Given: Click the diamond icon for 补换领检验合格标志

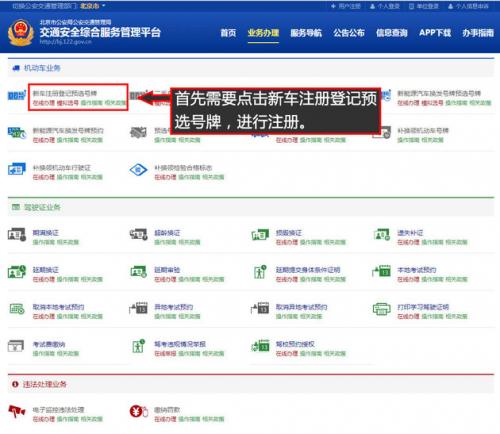Looking at the screenshot, I should [x=138, y=170].
